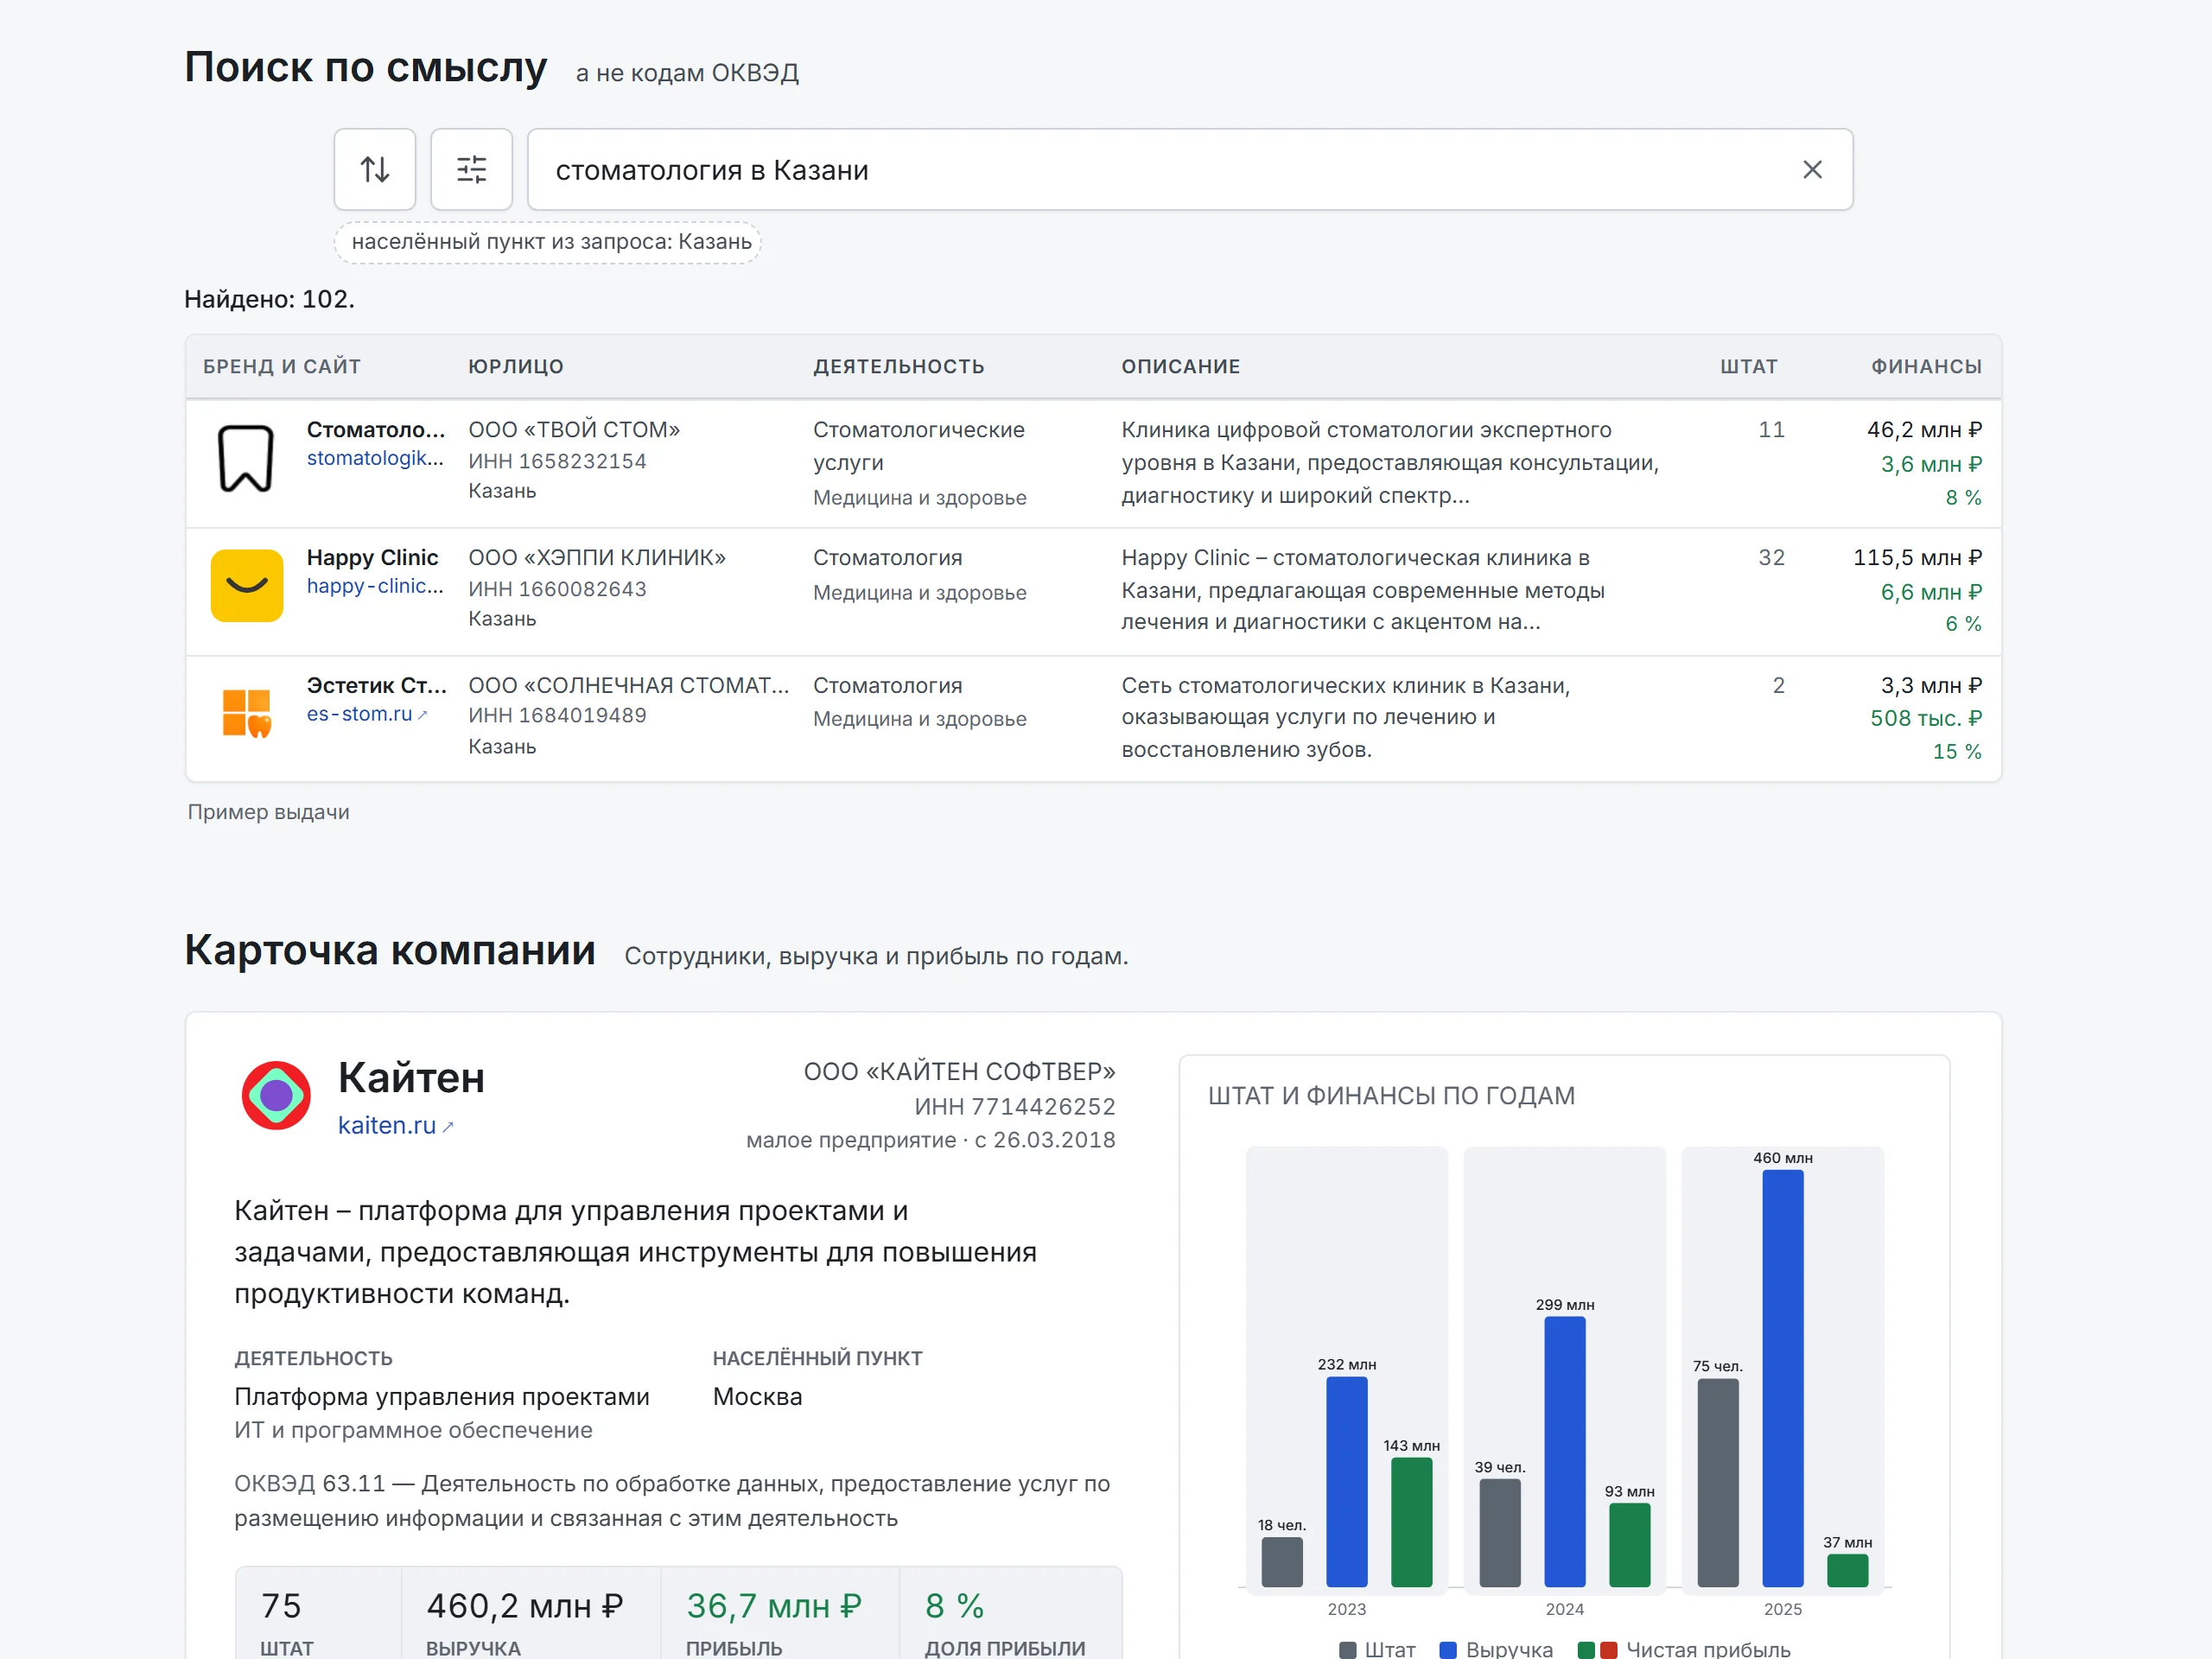Click the sort arrows button
Image resolution: width=2212 pixels, height=1659 pixels.
point(374,170)
